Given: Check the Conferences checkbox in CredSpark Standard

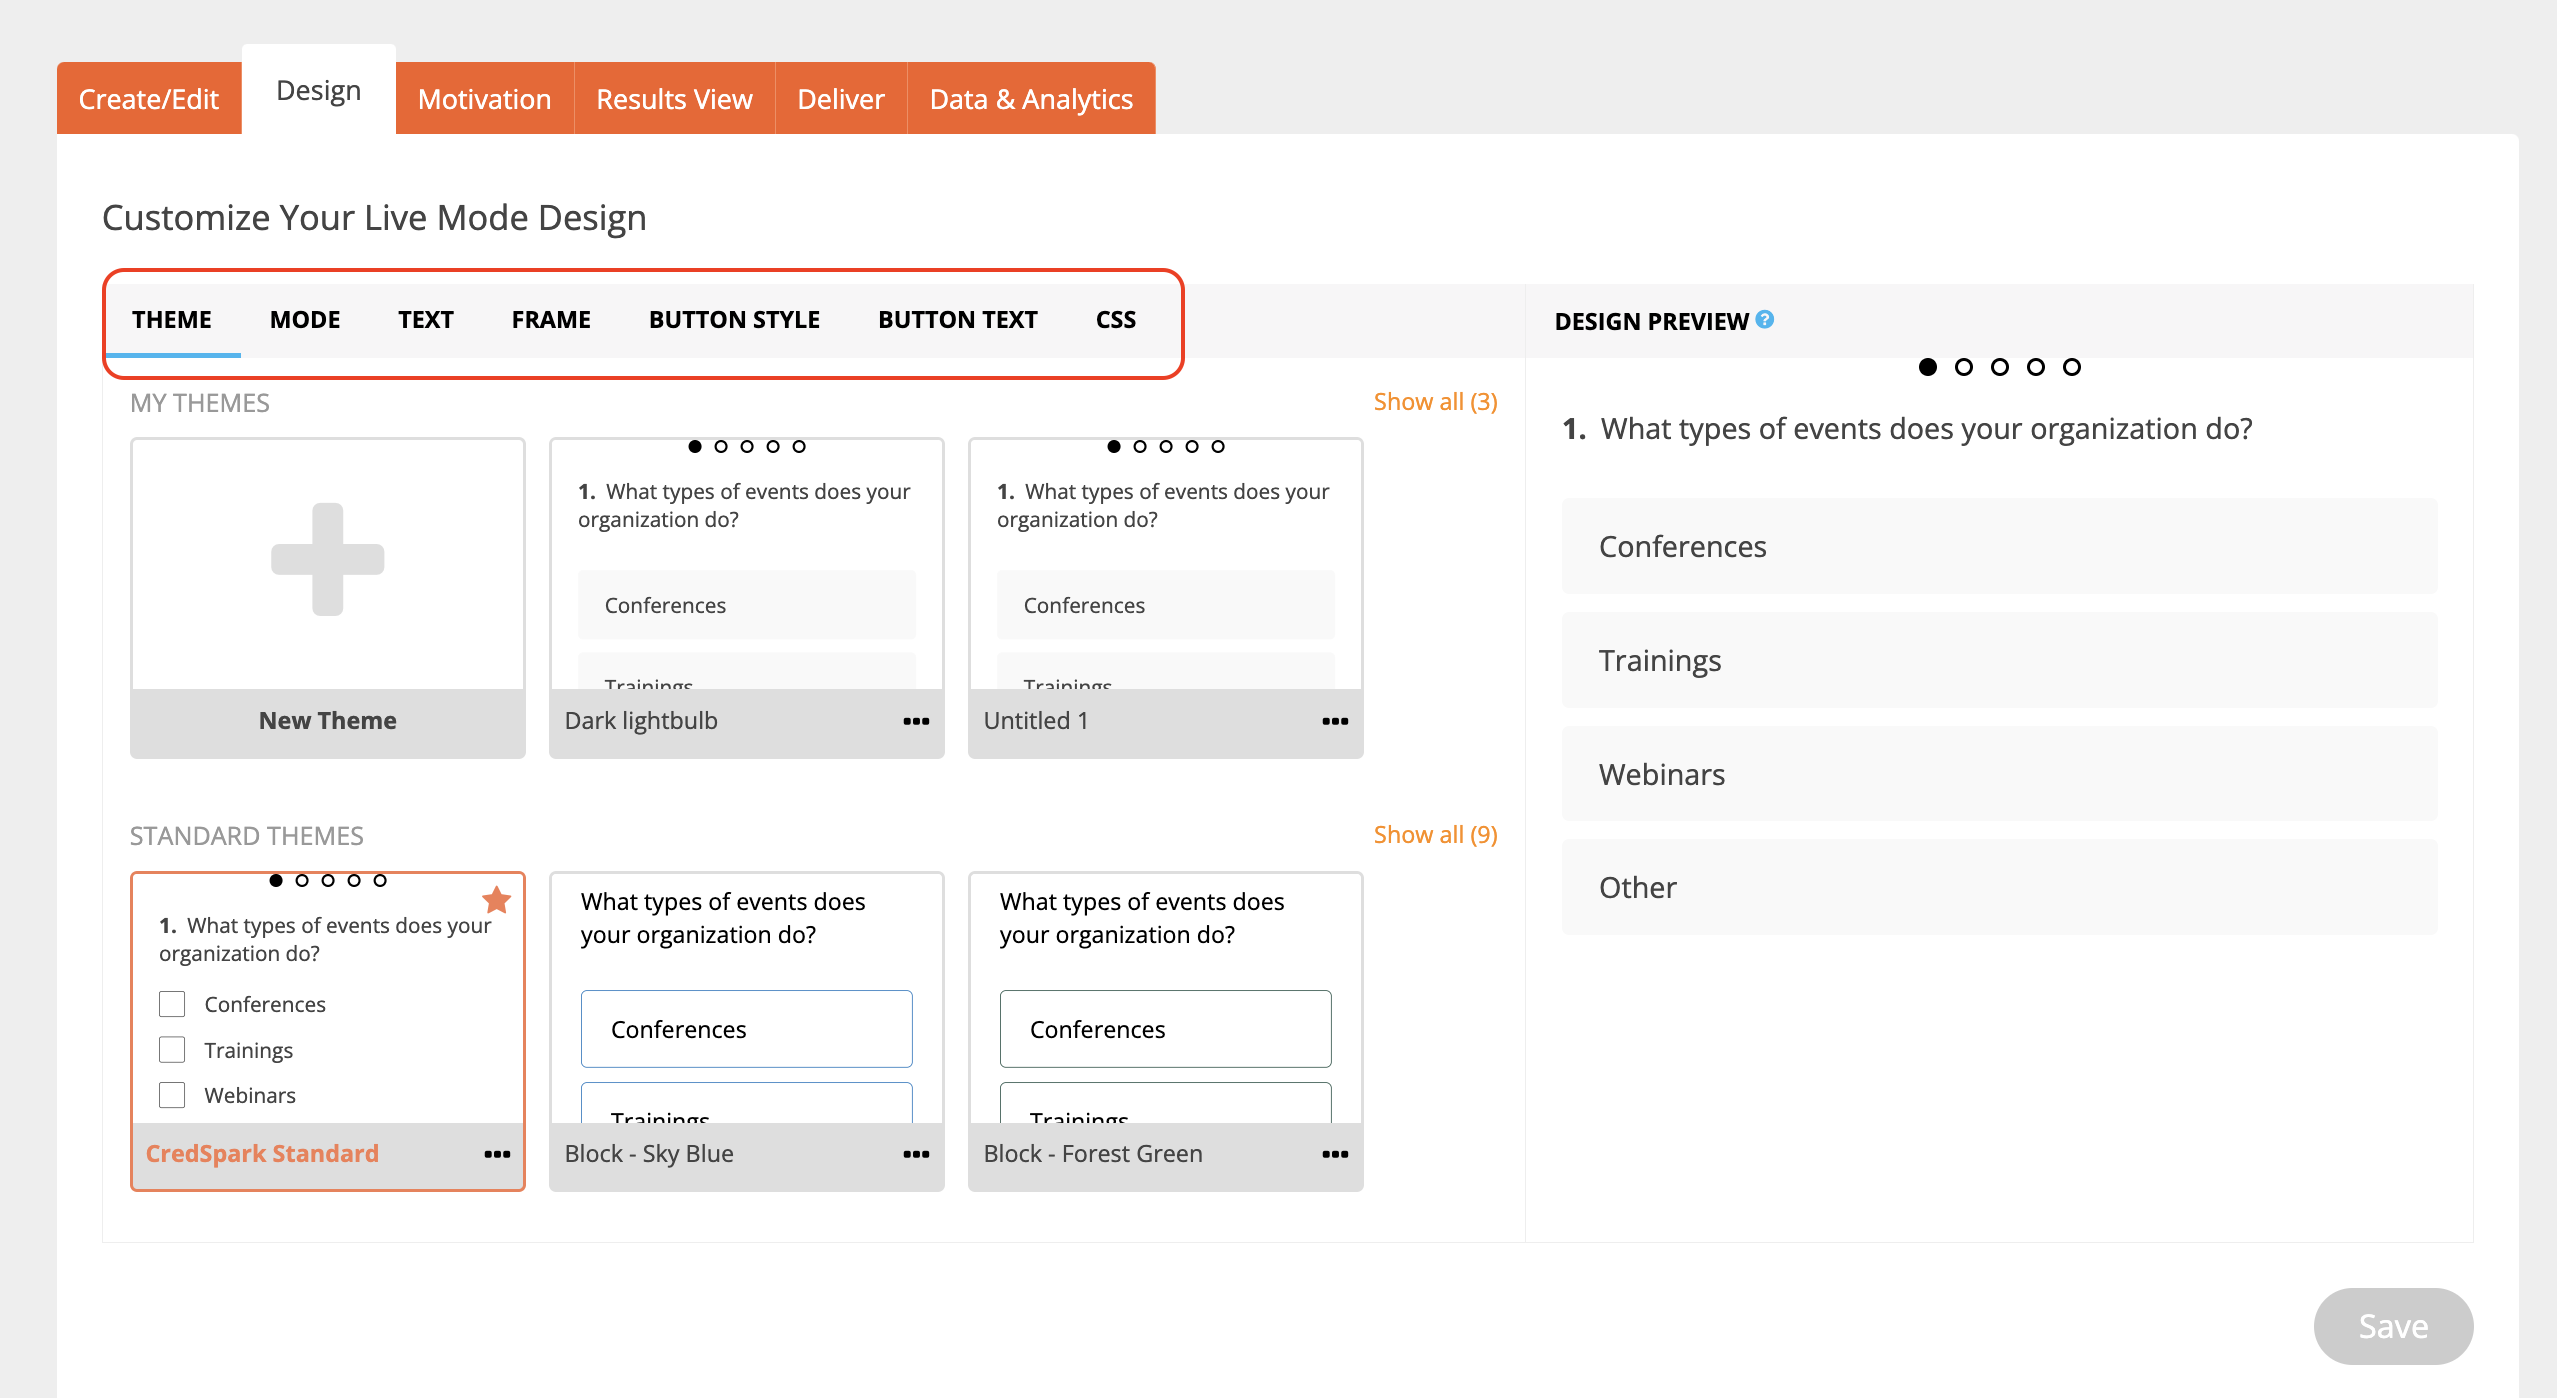Looking at the screenshot, I should click(172, 1004).
